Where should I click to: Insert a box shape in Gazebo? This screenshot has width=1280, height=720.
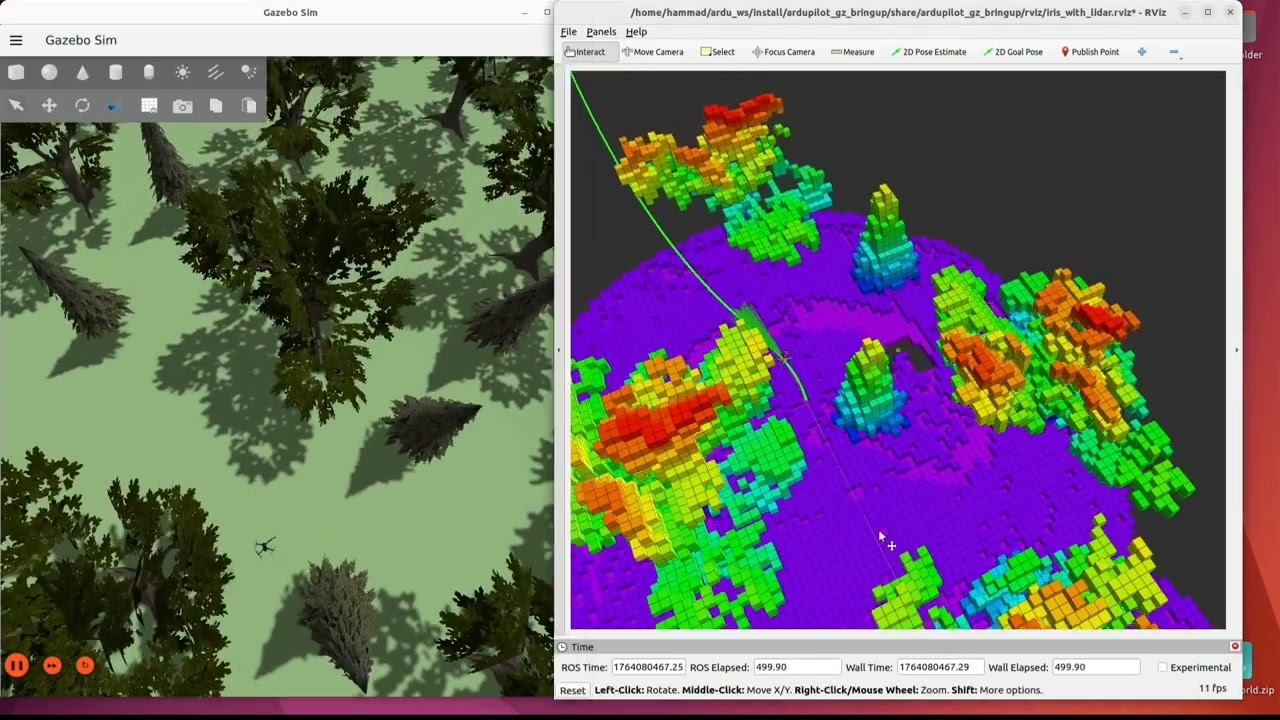pyautogui.click(x=16, y=72)
